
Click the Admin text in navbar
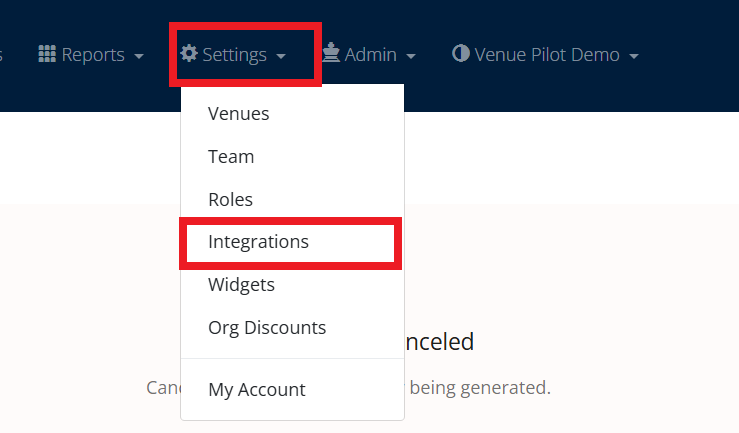[370, 55]
